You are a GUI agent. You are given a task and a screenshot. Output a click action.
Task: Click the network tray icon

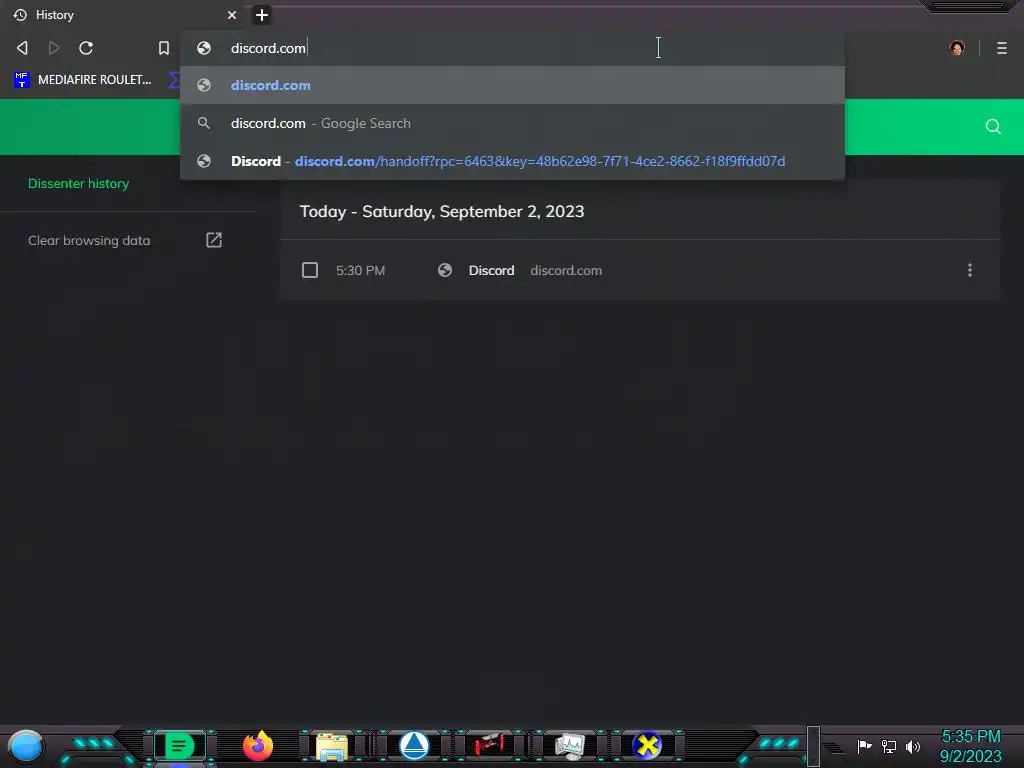889,746
